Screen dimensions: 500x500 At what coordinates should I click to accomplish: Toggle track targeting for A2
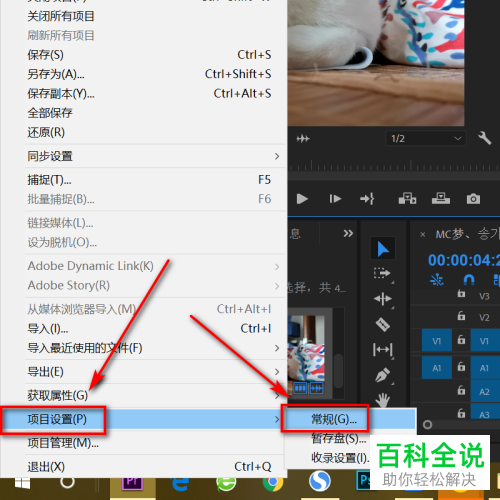click(x=485, y=391)
